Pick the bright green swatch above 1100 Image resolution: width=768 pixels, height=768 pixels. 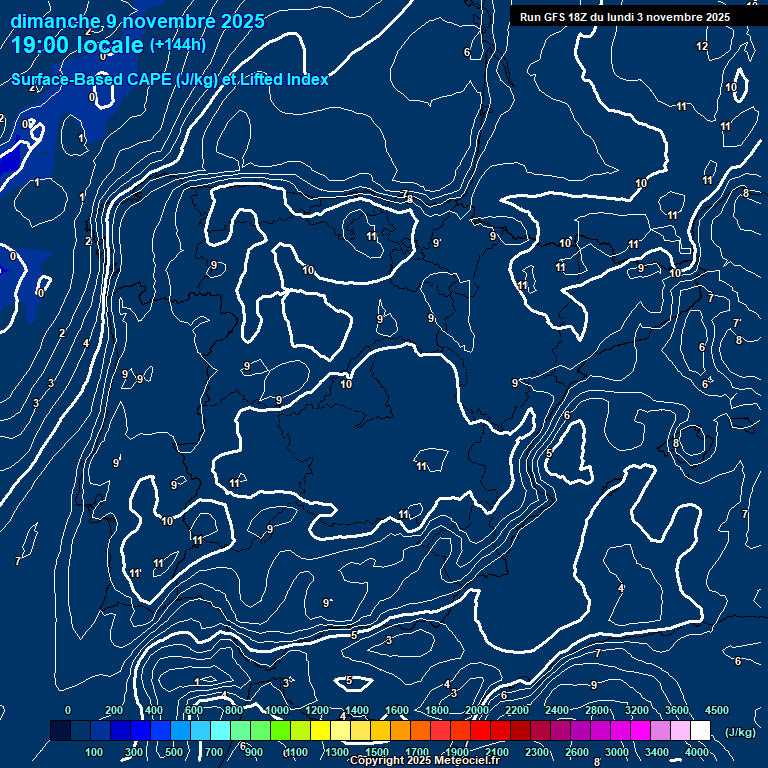(x=280, y=730)
